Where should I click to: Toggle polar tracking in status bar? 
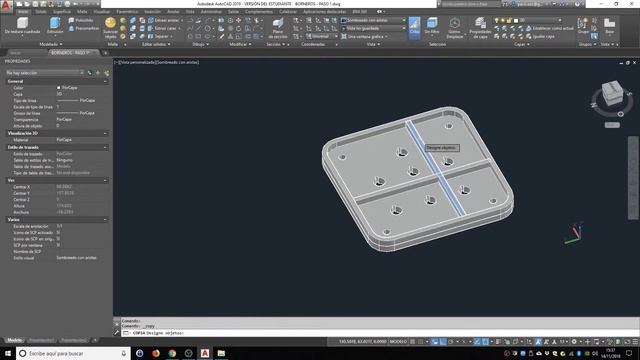pyautogui.click(x=451, y=341)
